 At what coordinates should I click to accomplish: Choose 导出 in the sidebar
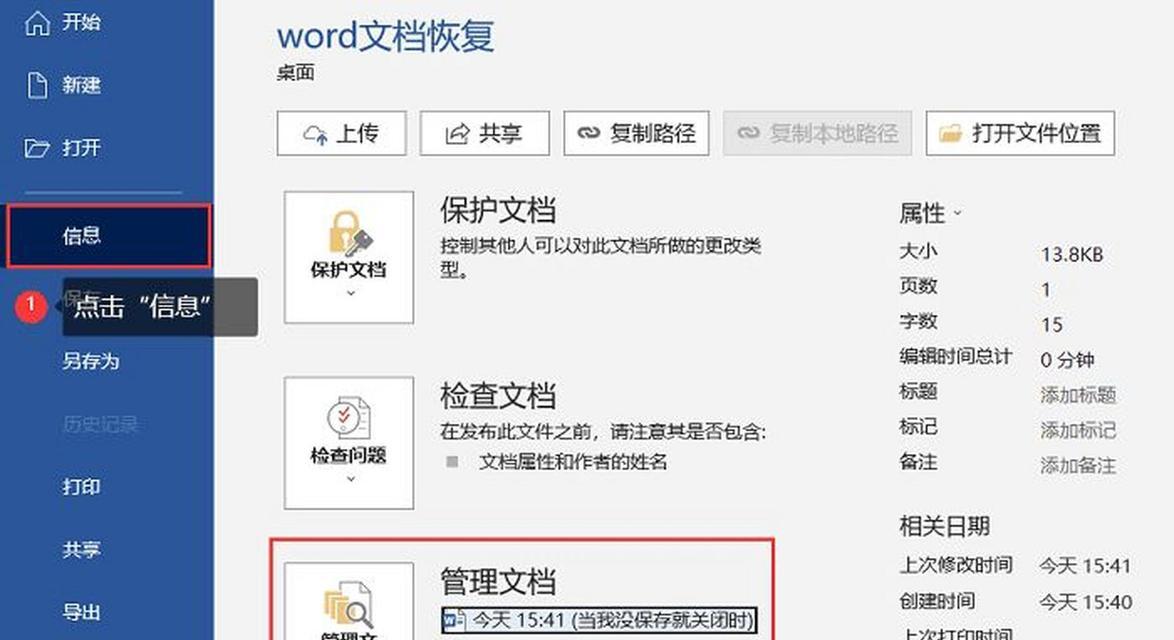pyautogui.click(x=81, y=612)
